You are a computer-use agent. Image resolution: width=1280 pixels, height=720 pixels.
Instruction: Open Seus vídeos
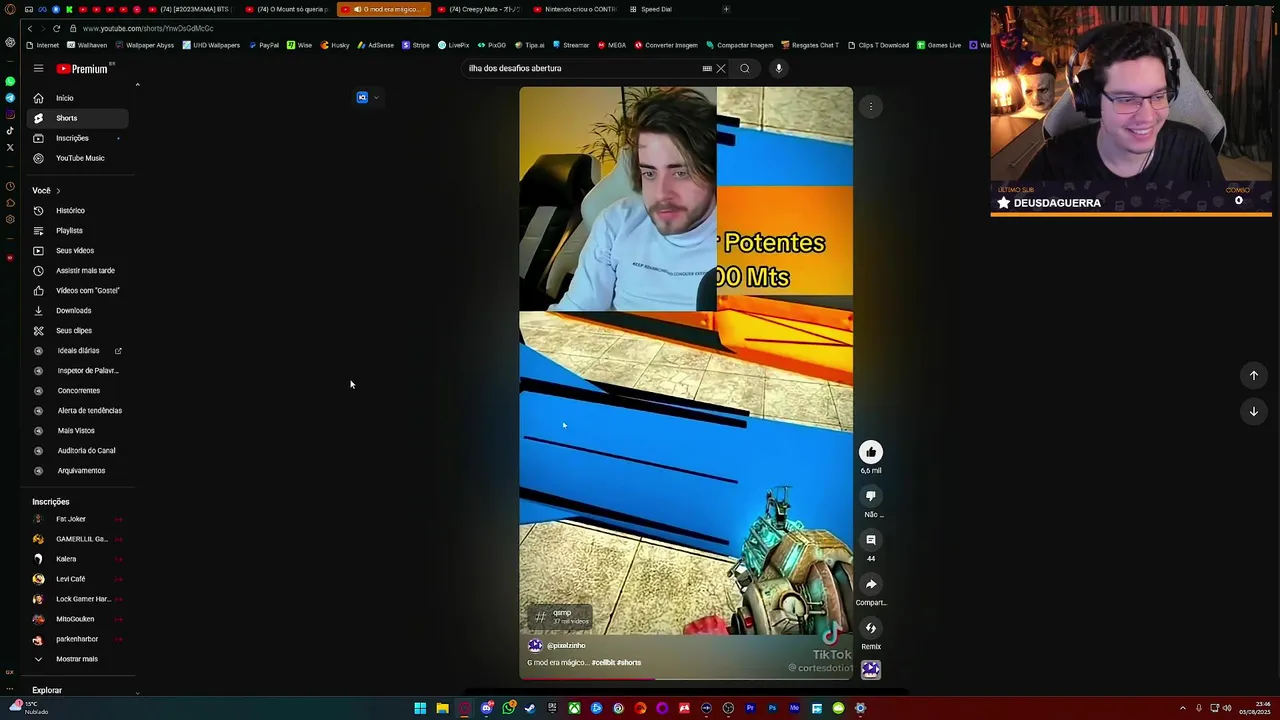click(x=78, y=251)
